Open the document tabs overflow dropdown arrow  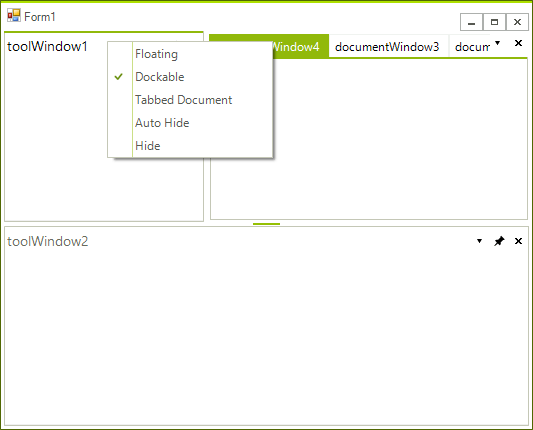(497, 43)
